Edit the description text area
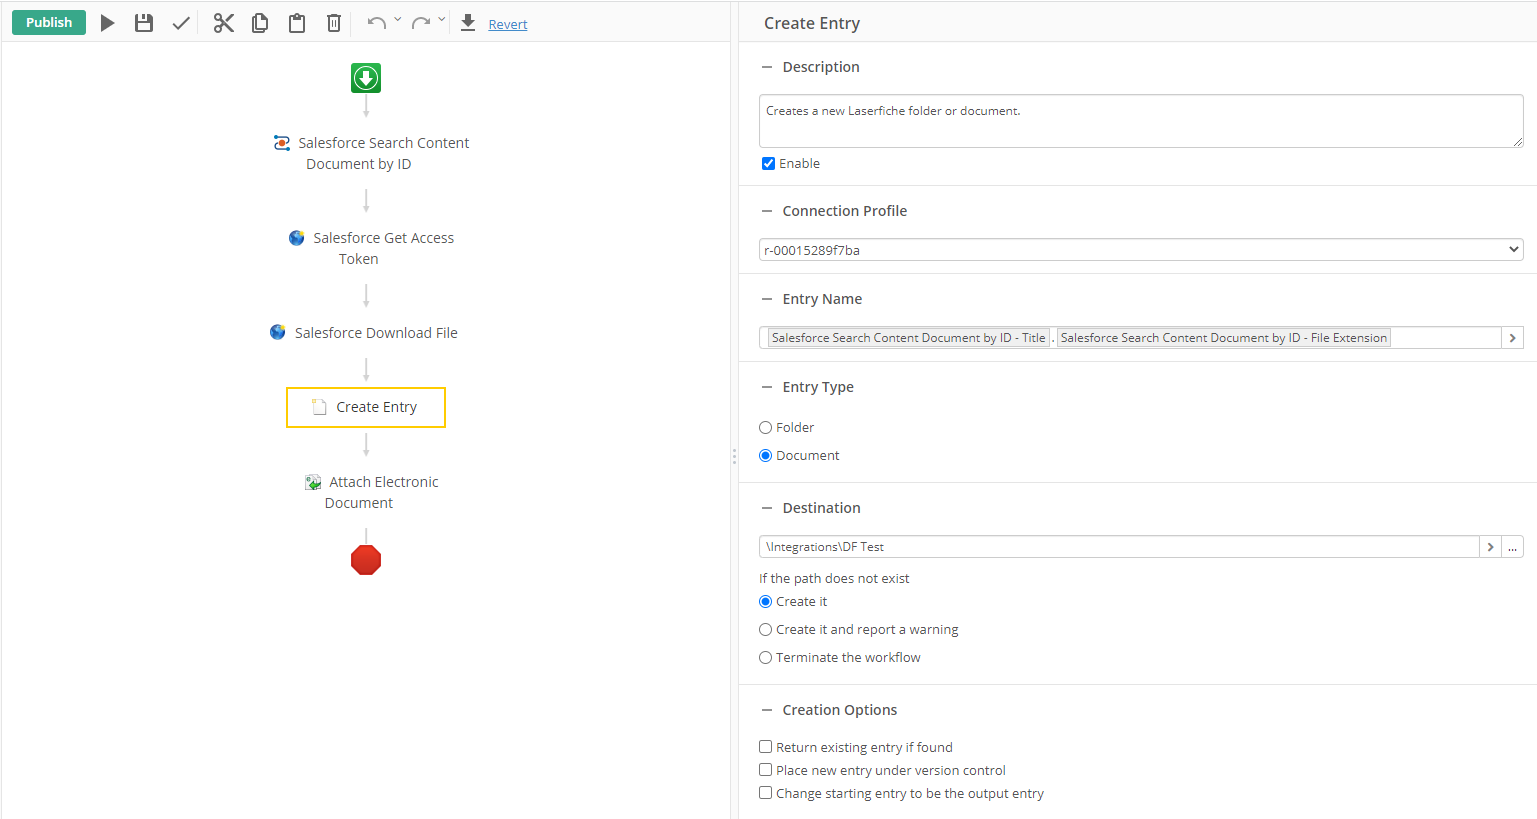Screen dimensions: 1537x819 (x=1141, y=121)
